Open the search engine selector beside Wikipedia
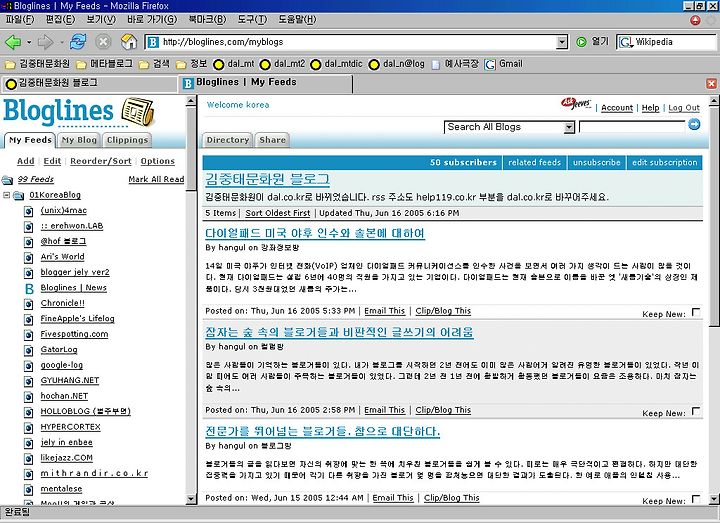 (625, 42)
